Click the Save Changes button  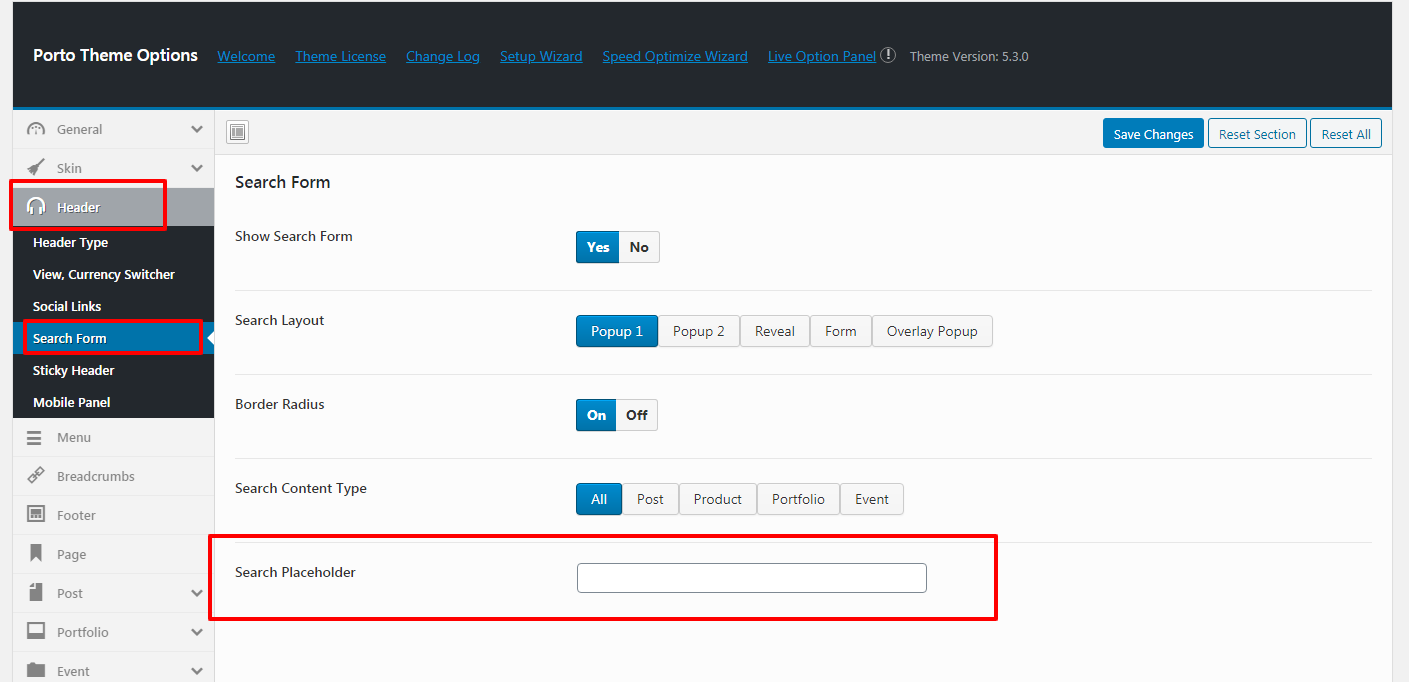1153,133
